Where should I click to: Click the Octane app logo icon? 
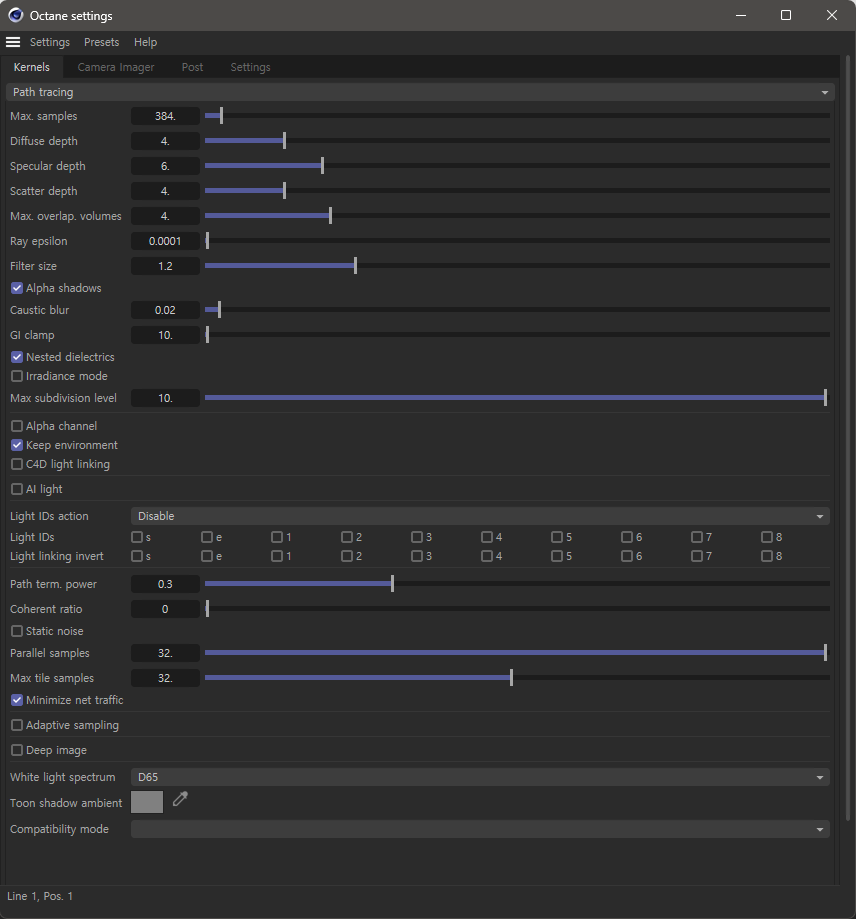(x=15, y=15)
